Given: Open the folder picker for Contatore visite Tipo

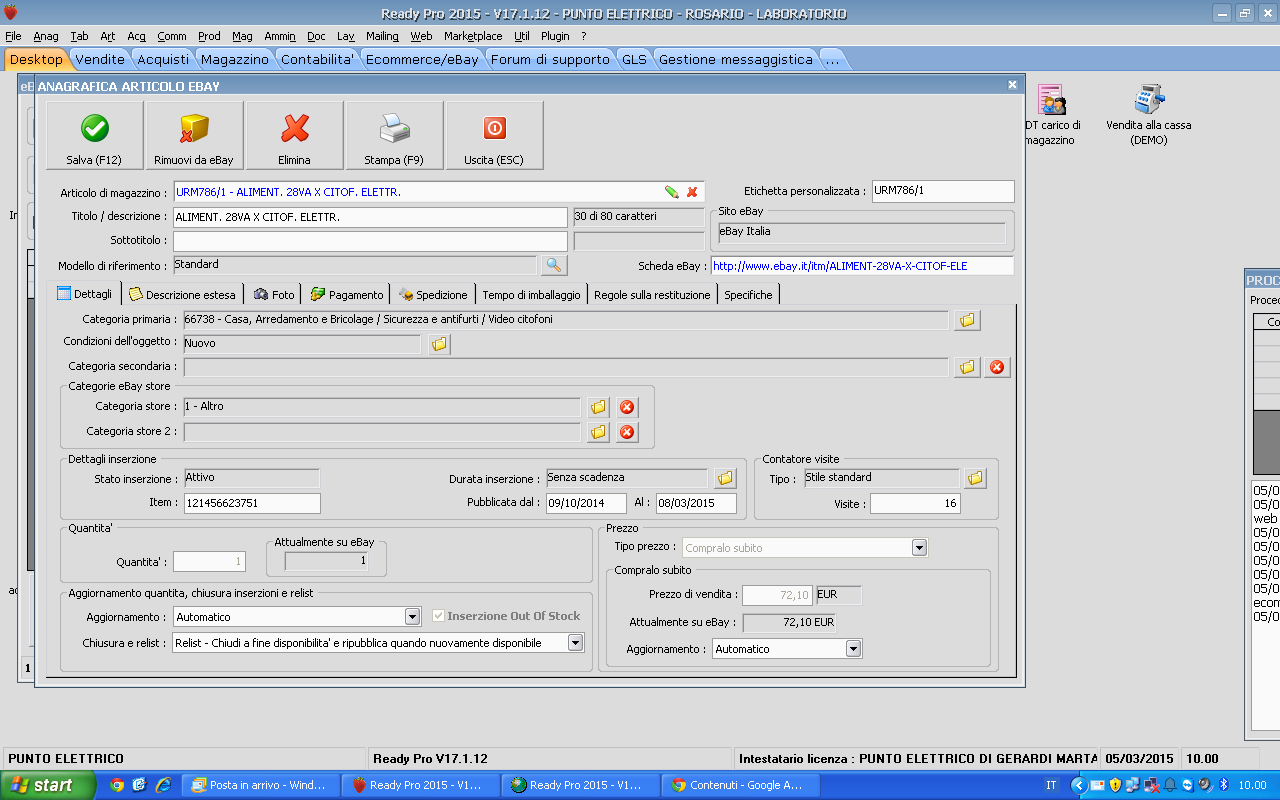Looking at the screenshot, I should pyautogui.click(x=975, y=478).
